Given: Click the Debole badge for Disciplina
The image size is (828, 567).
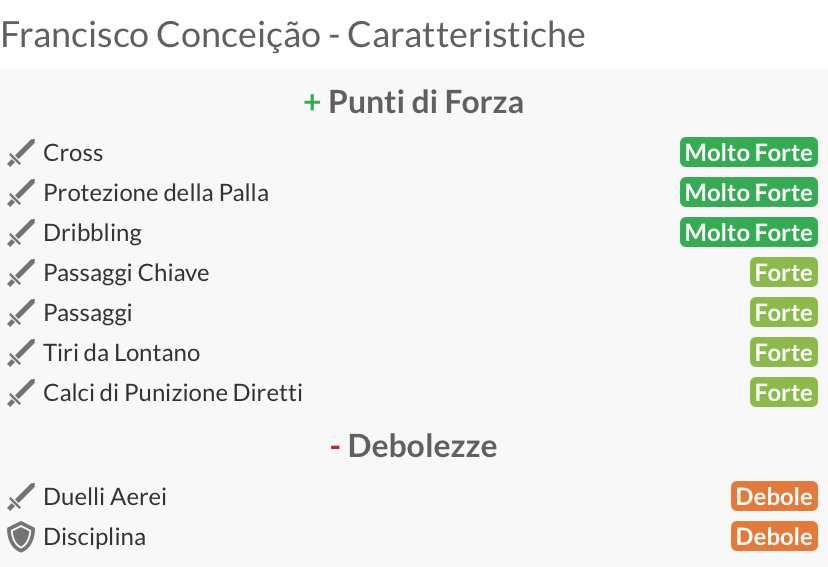Looking at the screenshot, I should (x=774, y=536).
